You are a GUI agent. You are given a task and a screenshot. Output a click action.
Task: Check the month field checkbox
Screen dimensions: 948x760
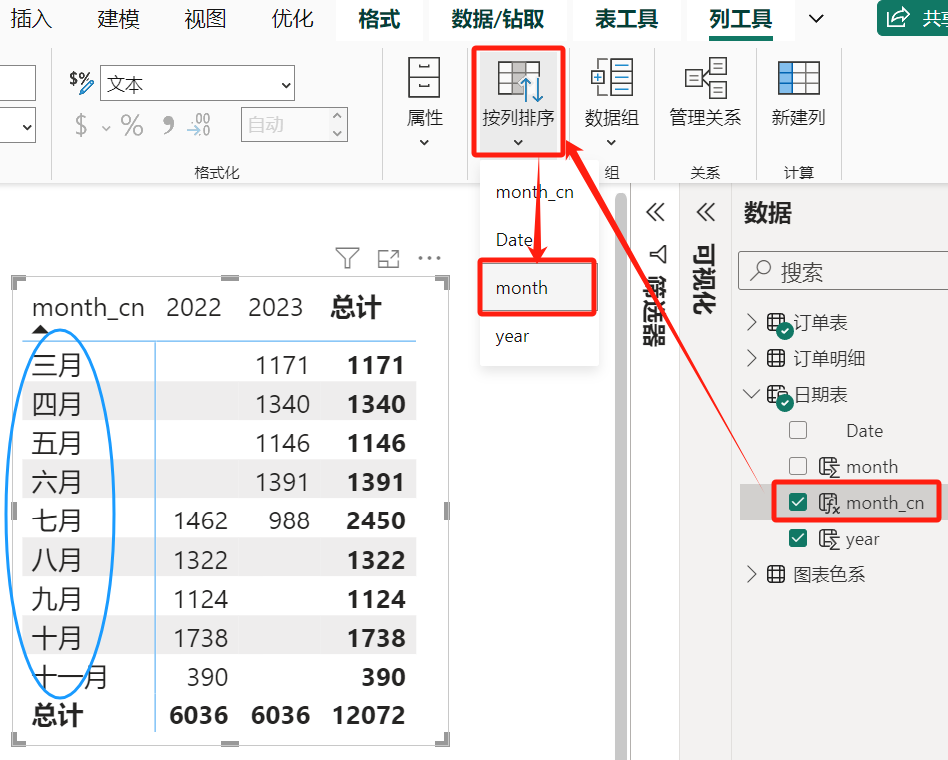click(x=798, y=466)
